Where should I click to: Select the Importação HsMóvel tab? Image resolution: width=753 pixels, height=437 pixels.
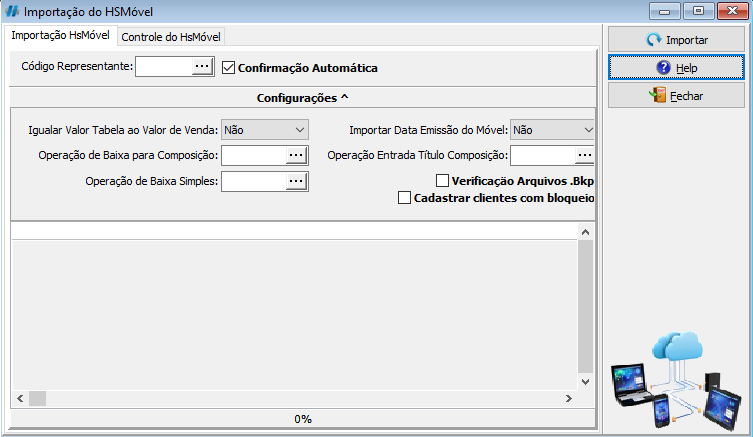61,36
